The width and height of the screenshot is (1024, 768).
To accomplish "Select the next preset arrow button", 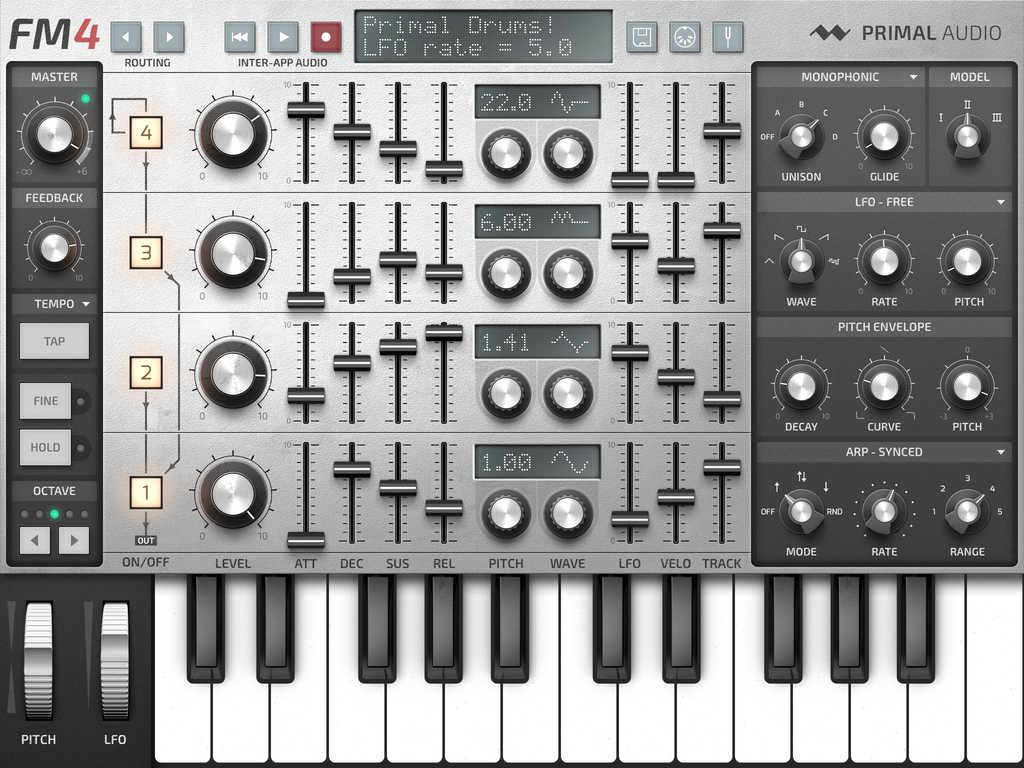I will (x=169, y=37).
